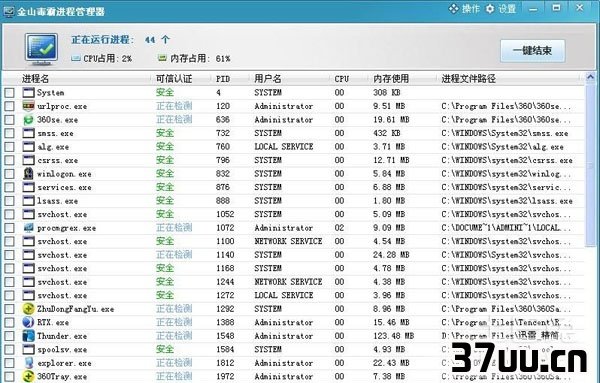Click the services.exe window icon
600x383 pixels.
pos(28,187)
